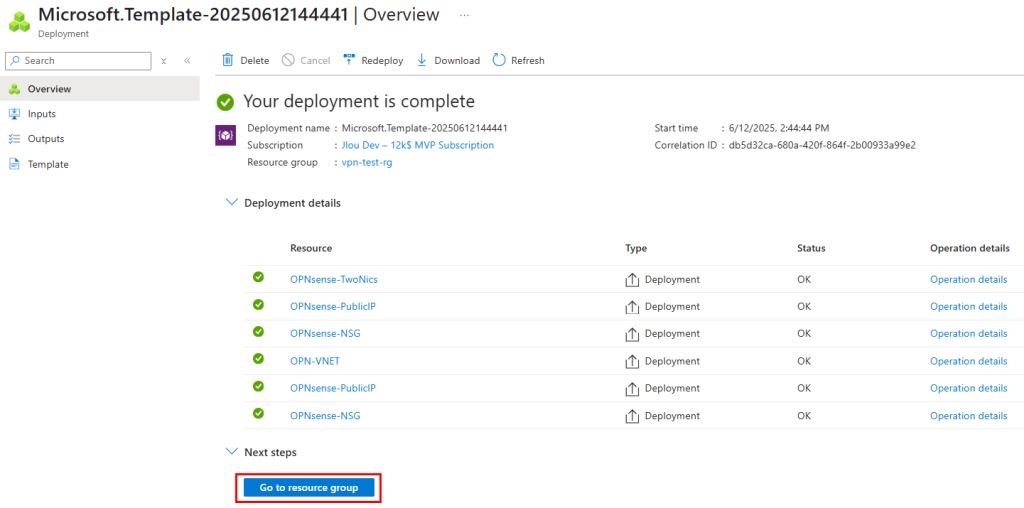Image resolution: width=1024 pixels, height=508 pixels.
Task: Click the deployment type icon in OPNsense-TwoNics row
Action: coord(632,280)
